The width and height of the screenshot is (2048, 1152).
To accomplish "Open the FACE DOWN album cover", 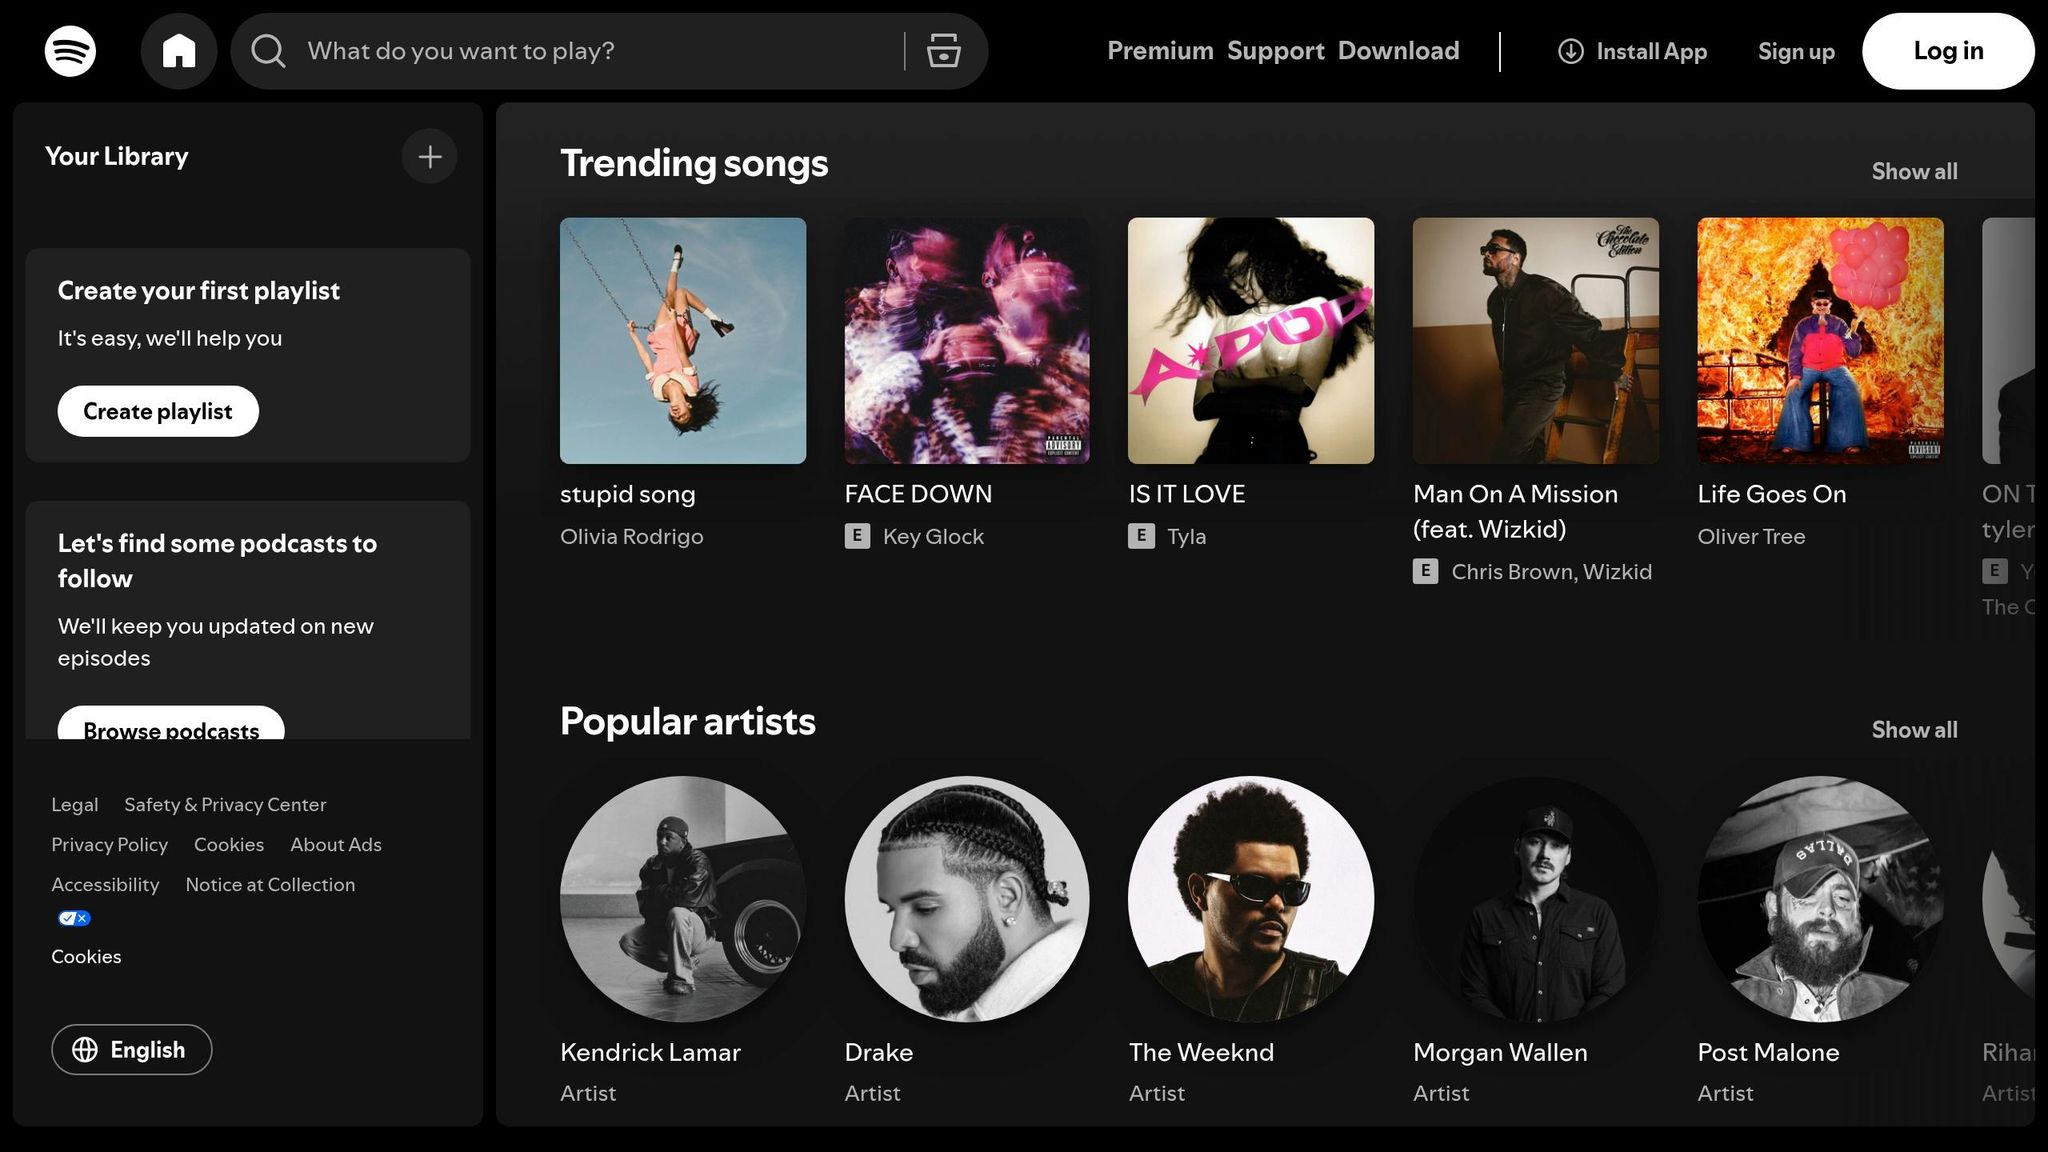I will point(967,341).
